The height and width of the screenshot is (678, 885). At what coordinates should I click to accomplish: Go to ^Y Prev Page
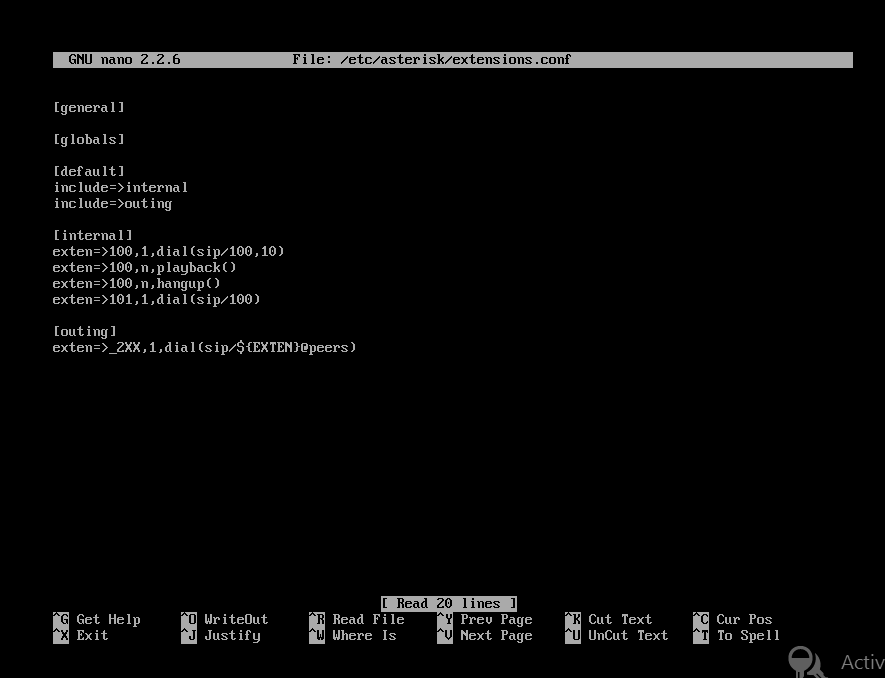pyautogui.click(x=484, y=619)
